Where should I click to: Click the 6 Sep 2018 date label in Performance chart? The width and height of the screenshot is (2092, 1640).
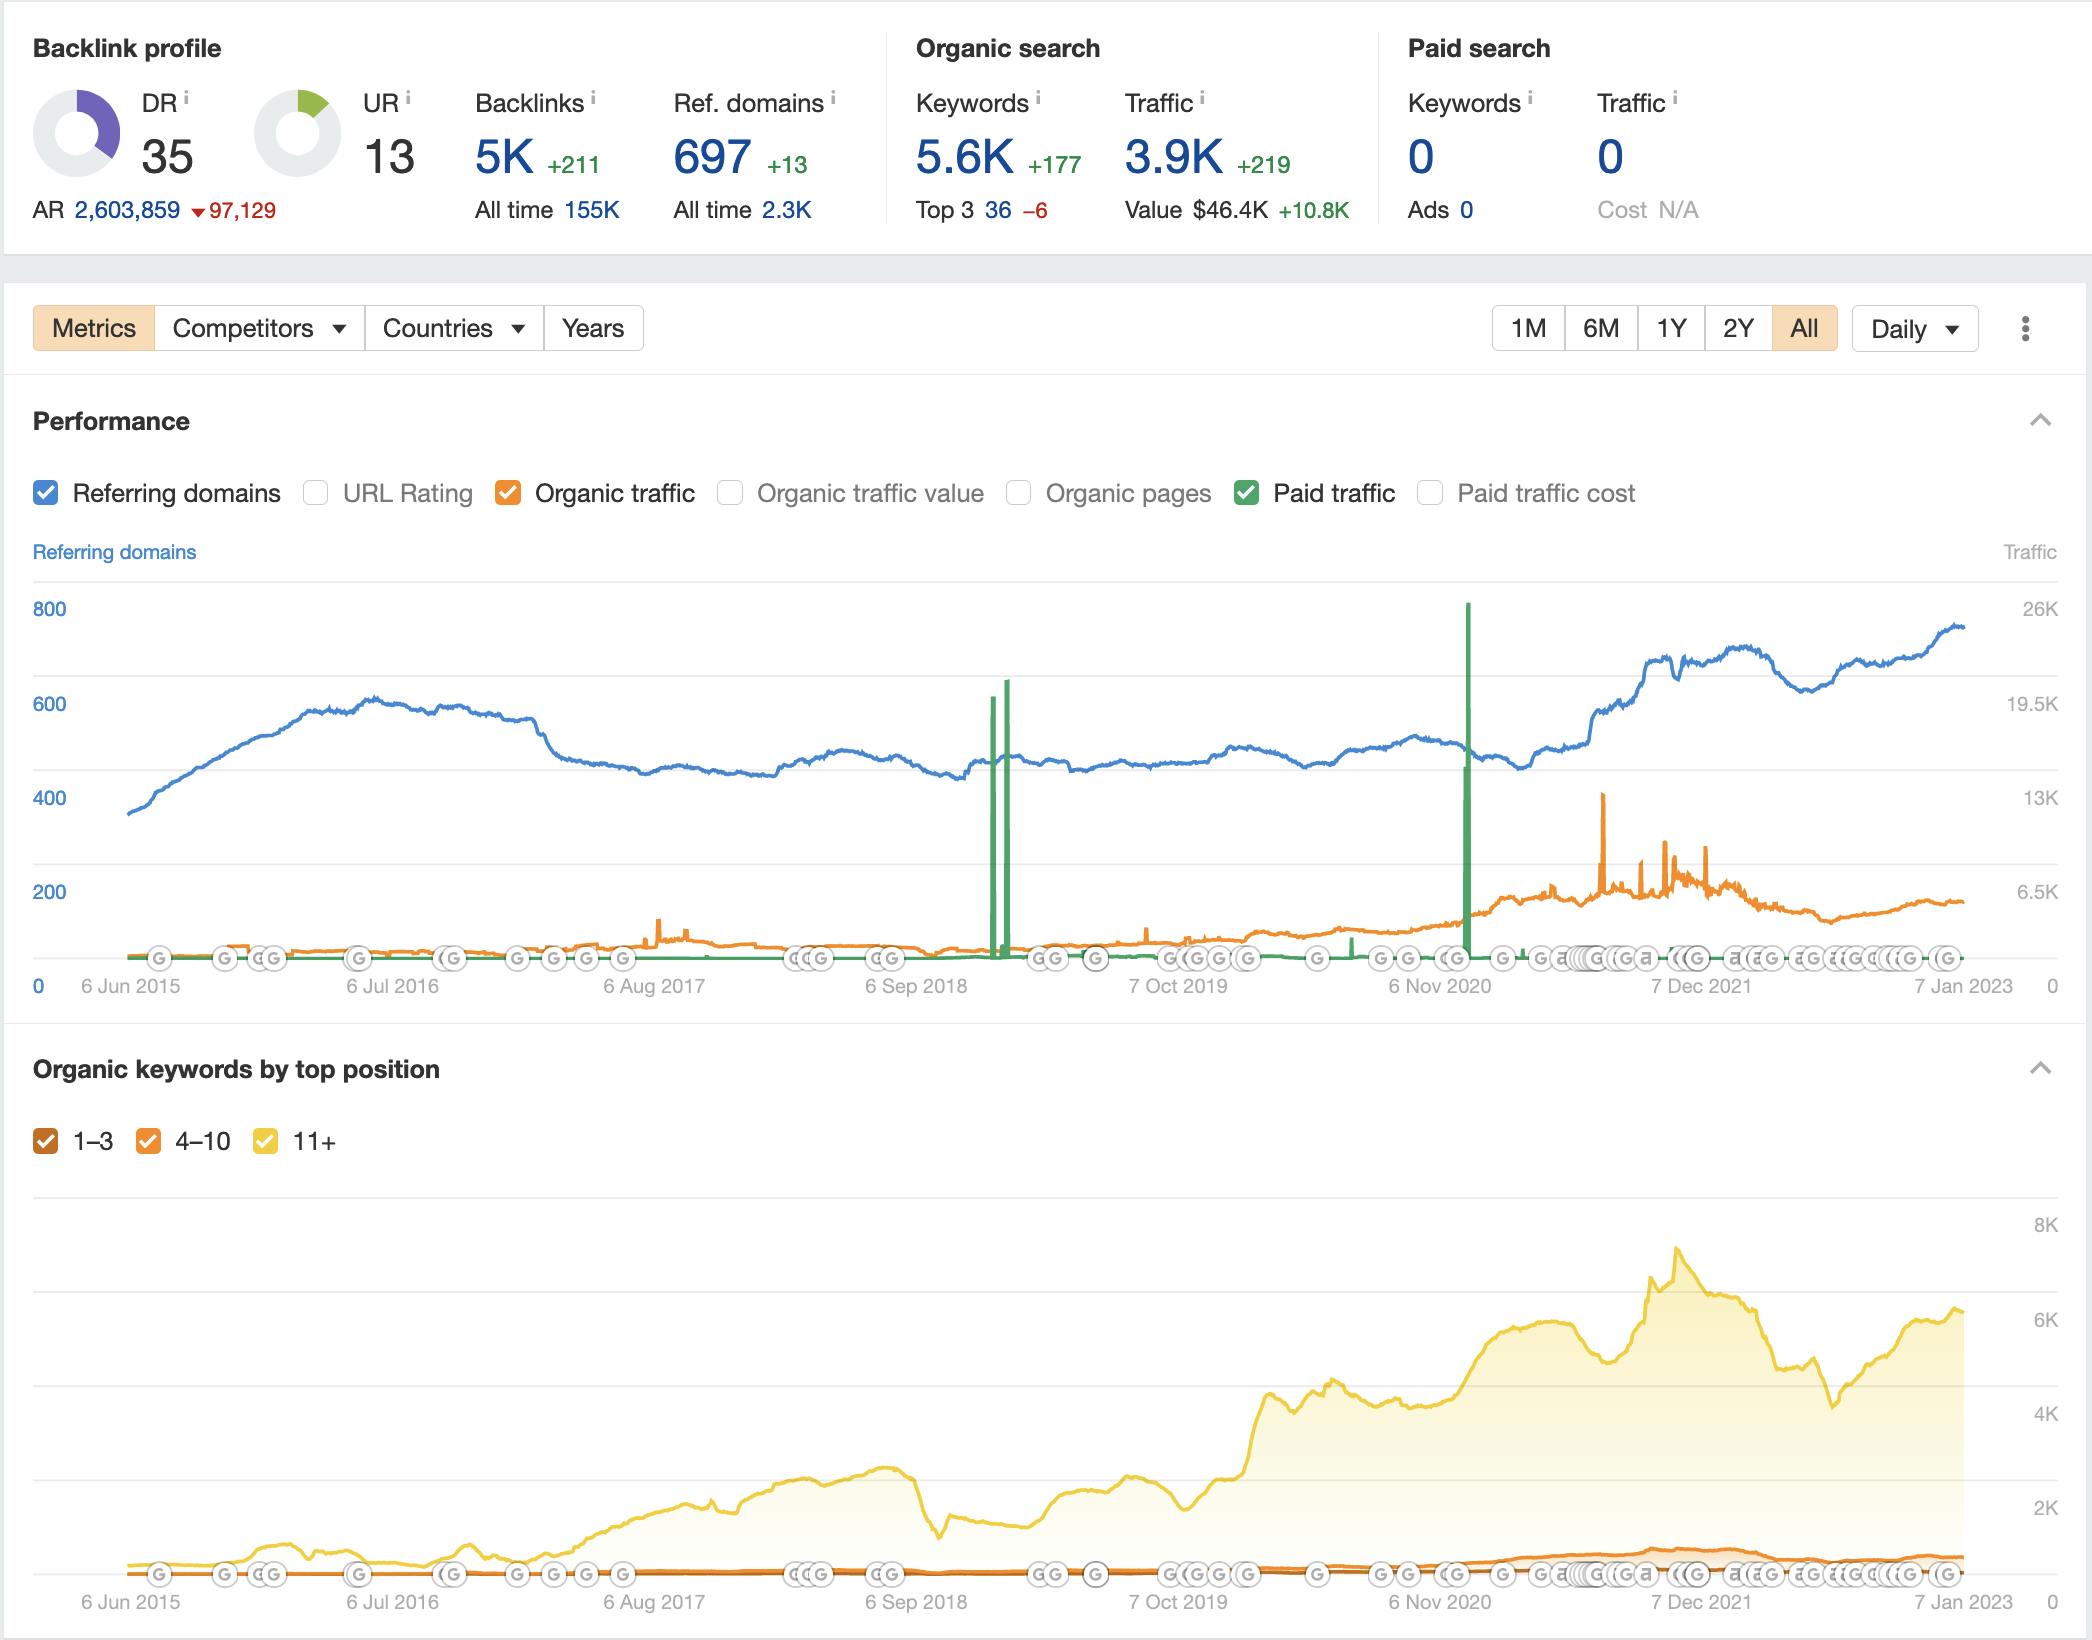click(916, 986)
